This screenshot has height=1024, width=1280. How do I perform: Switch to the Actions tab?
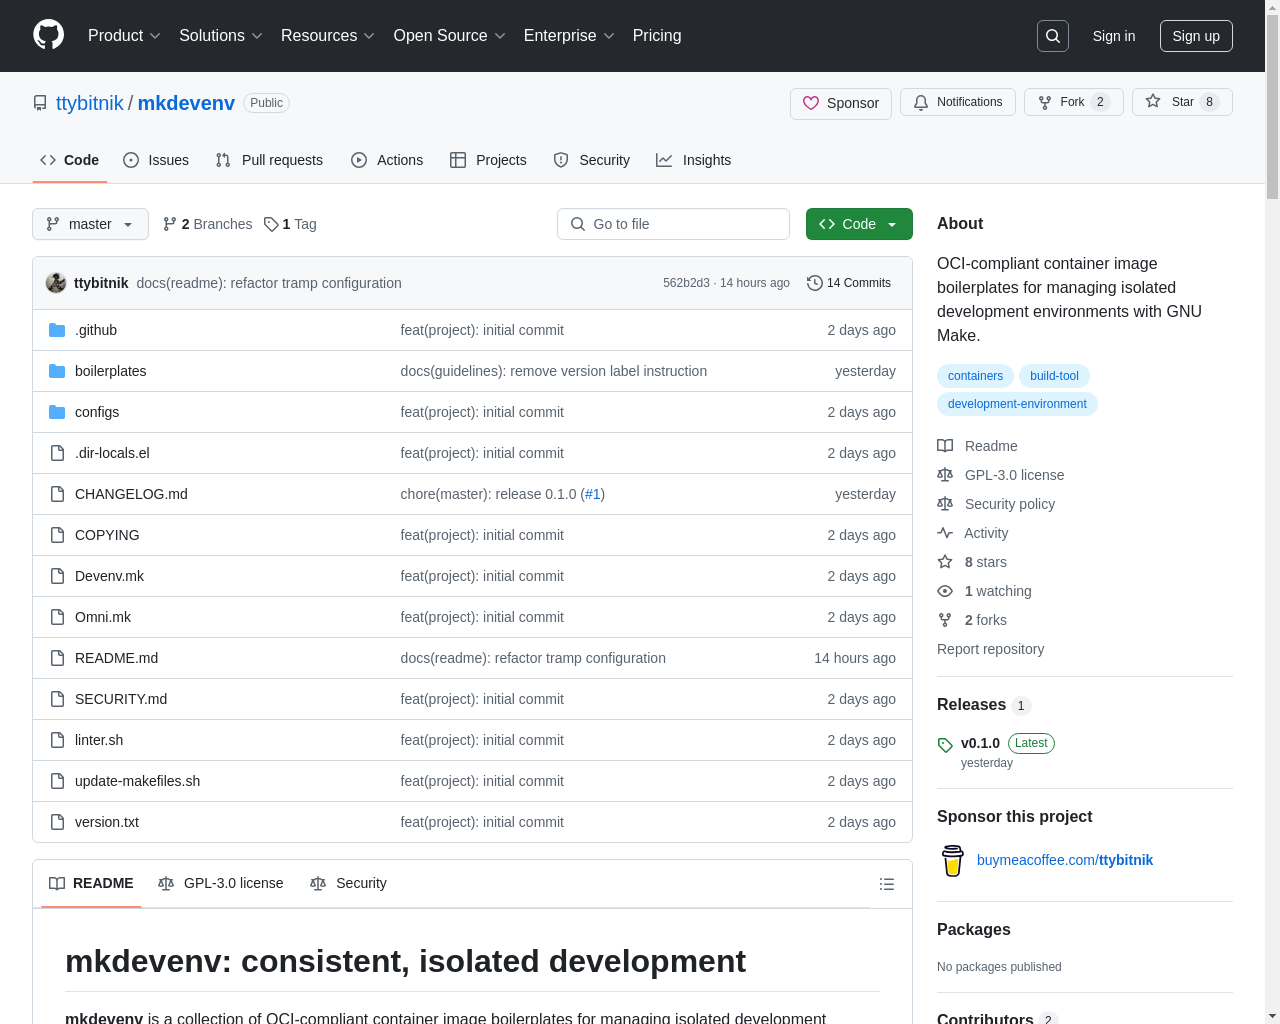click(x=387, y=160)
